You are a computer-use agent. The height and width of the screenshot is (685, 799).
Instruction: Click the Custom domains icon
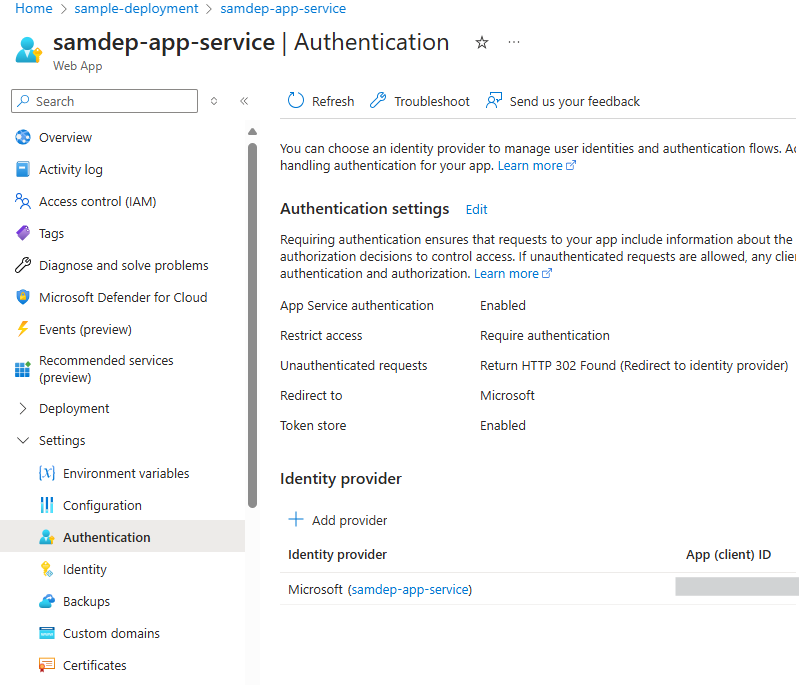[47, 633]
